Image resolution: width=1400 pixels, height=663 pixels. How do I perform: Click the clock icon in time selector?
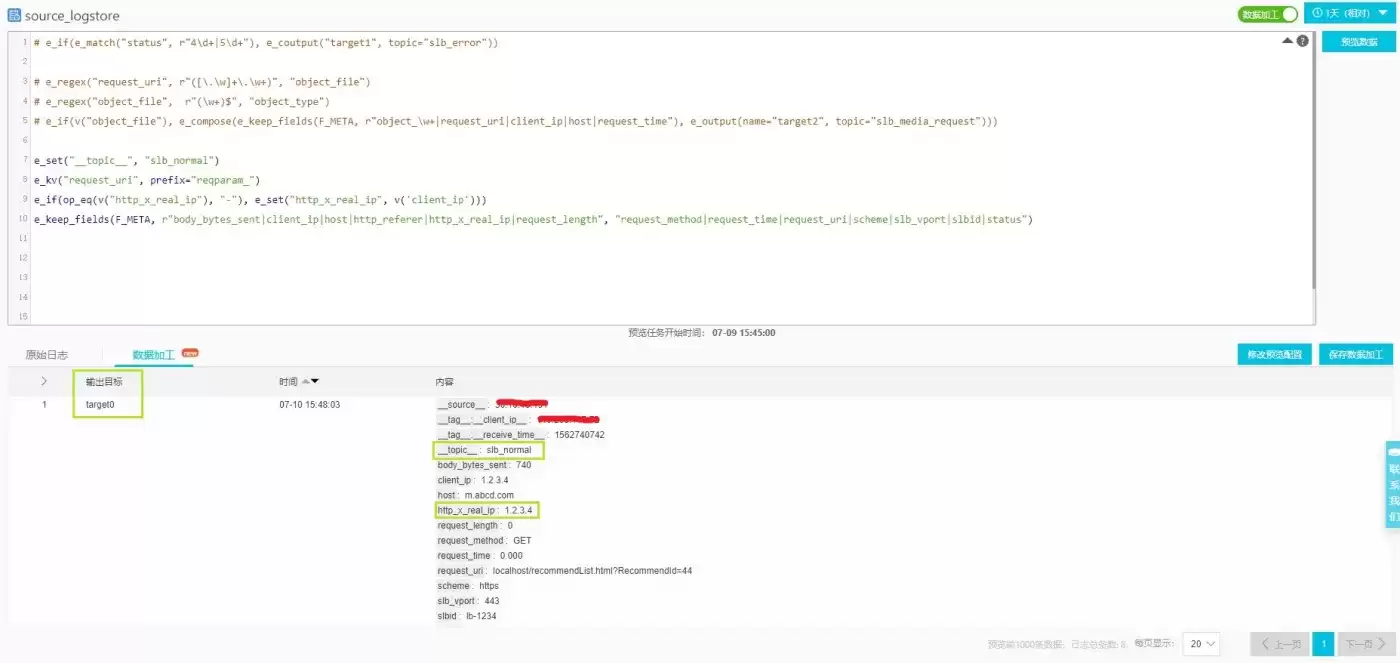click(1317, 13)
